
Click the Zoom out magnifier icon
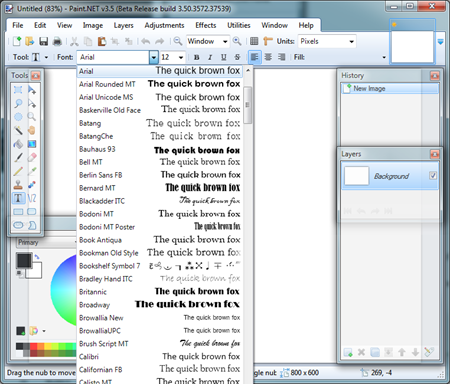[178, 41]
